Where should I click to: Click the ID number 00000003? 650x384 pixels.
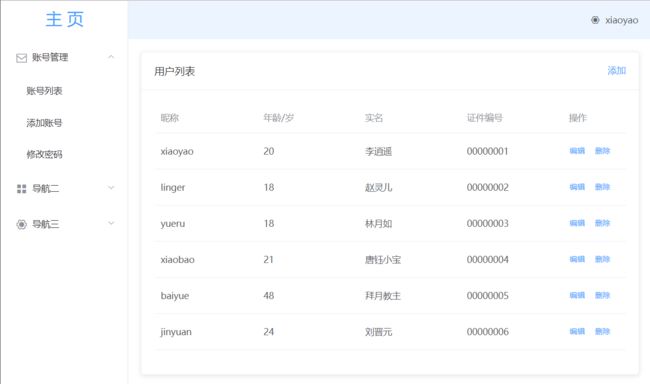tap(488, 223)
